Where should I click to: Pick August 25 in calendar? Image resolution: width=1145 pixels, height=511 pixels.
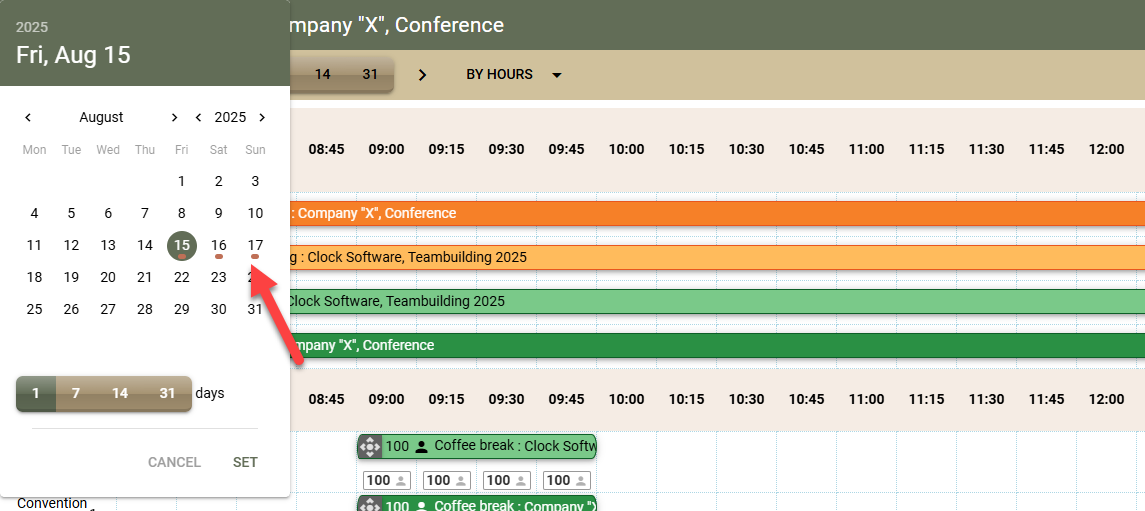34,310
